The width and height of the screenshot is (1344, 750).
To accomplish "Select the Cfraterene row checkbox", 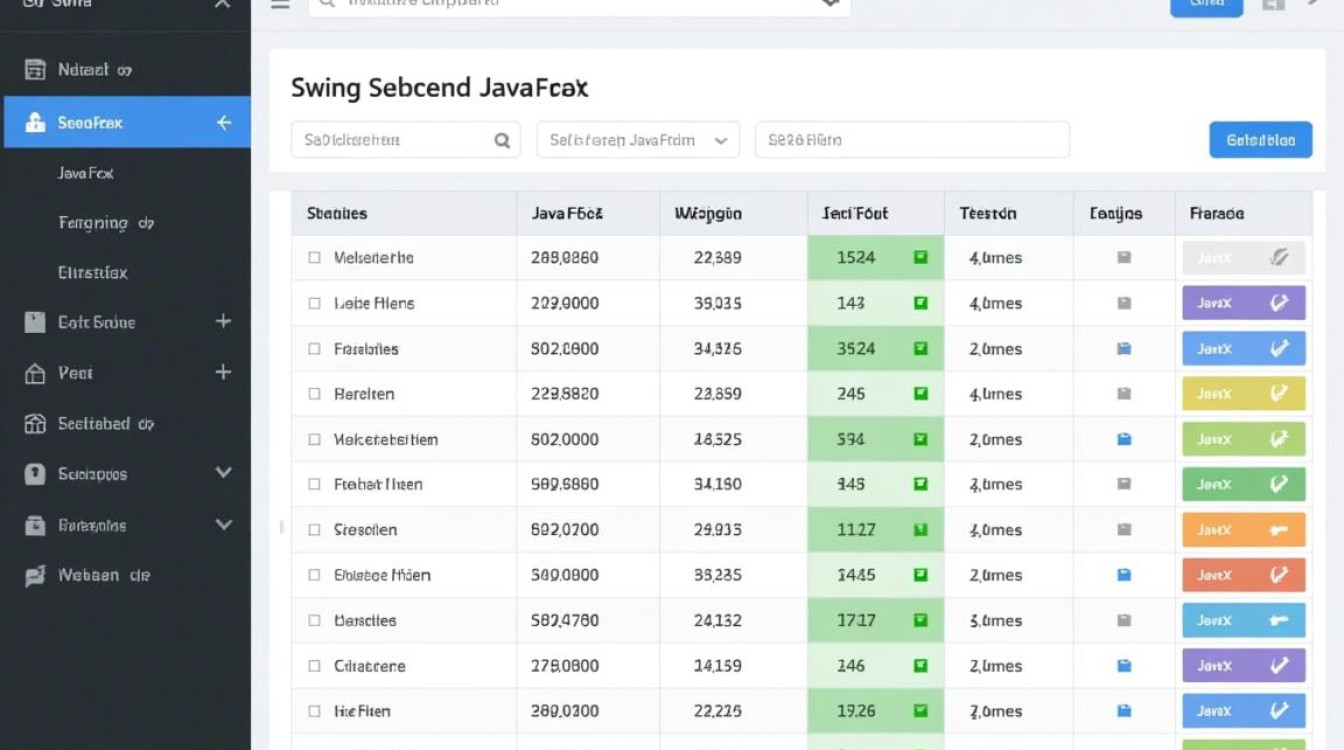I will pyautogui.click(x=314, y=666).
